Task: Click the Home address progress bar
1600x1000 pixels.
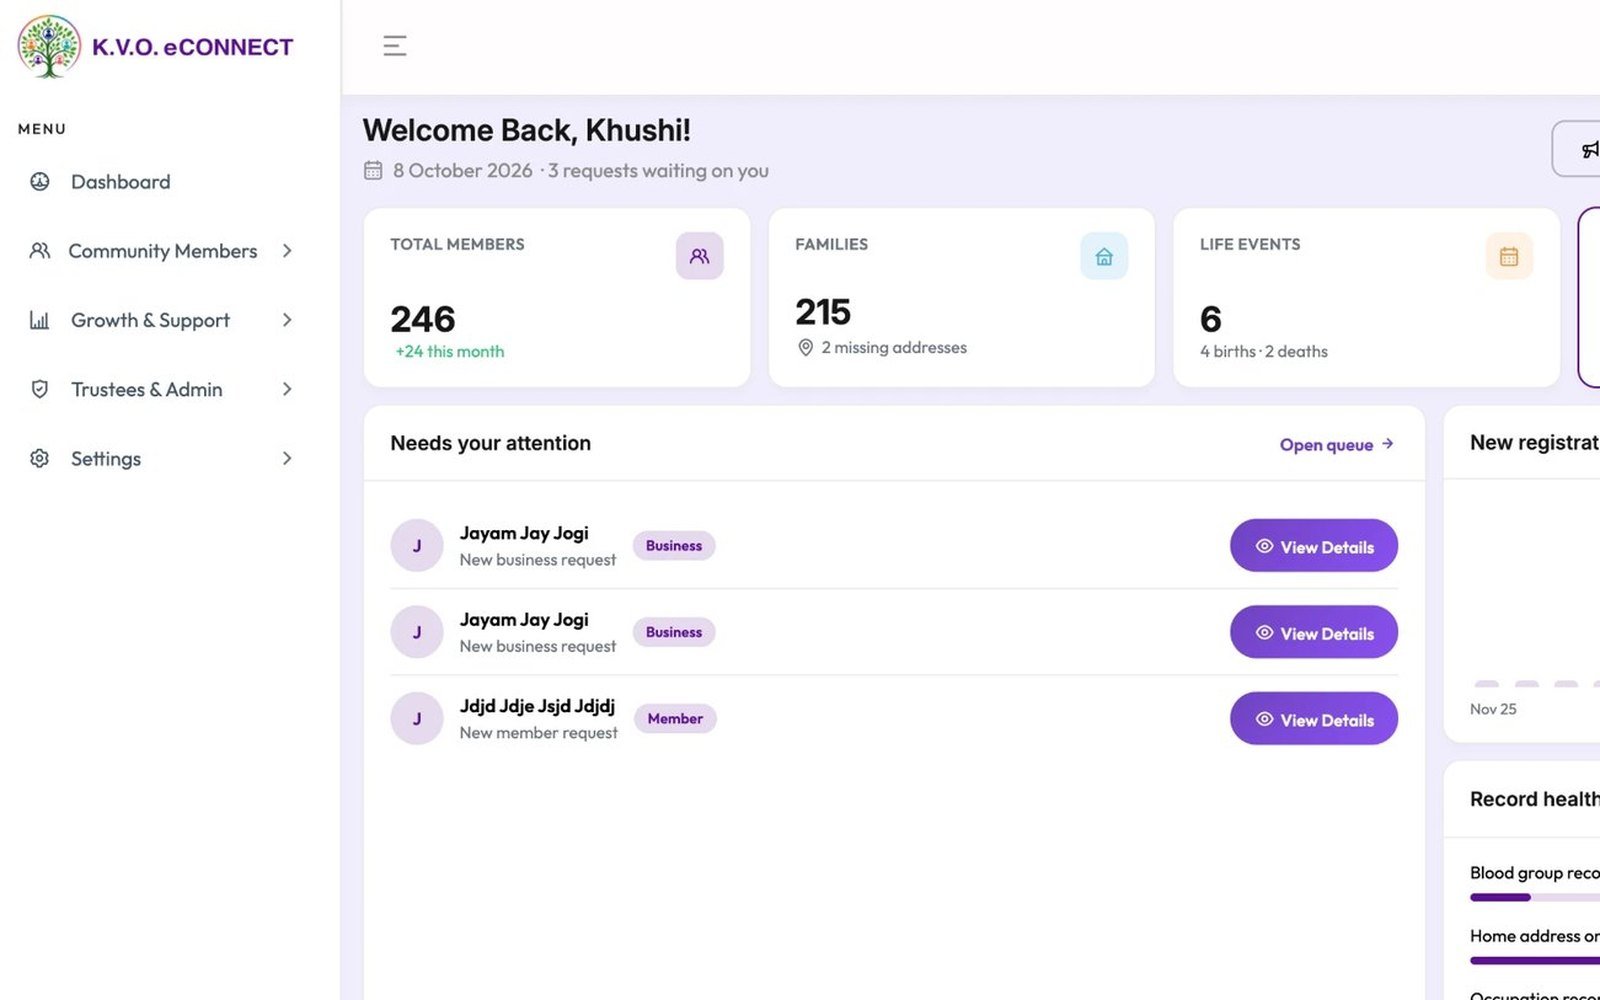Action: click(x=1535, y=960)
